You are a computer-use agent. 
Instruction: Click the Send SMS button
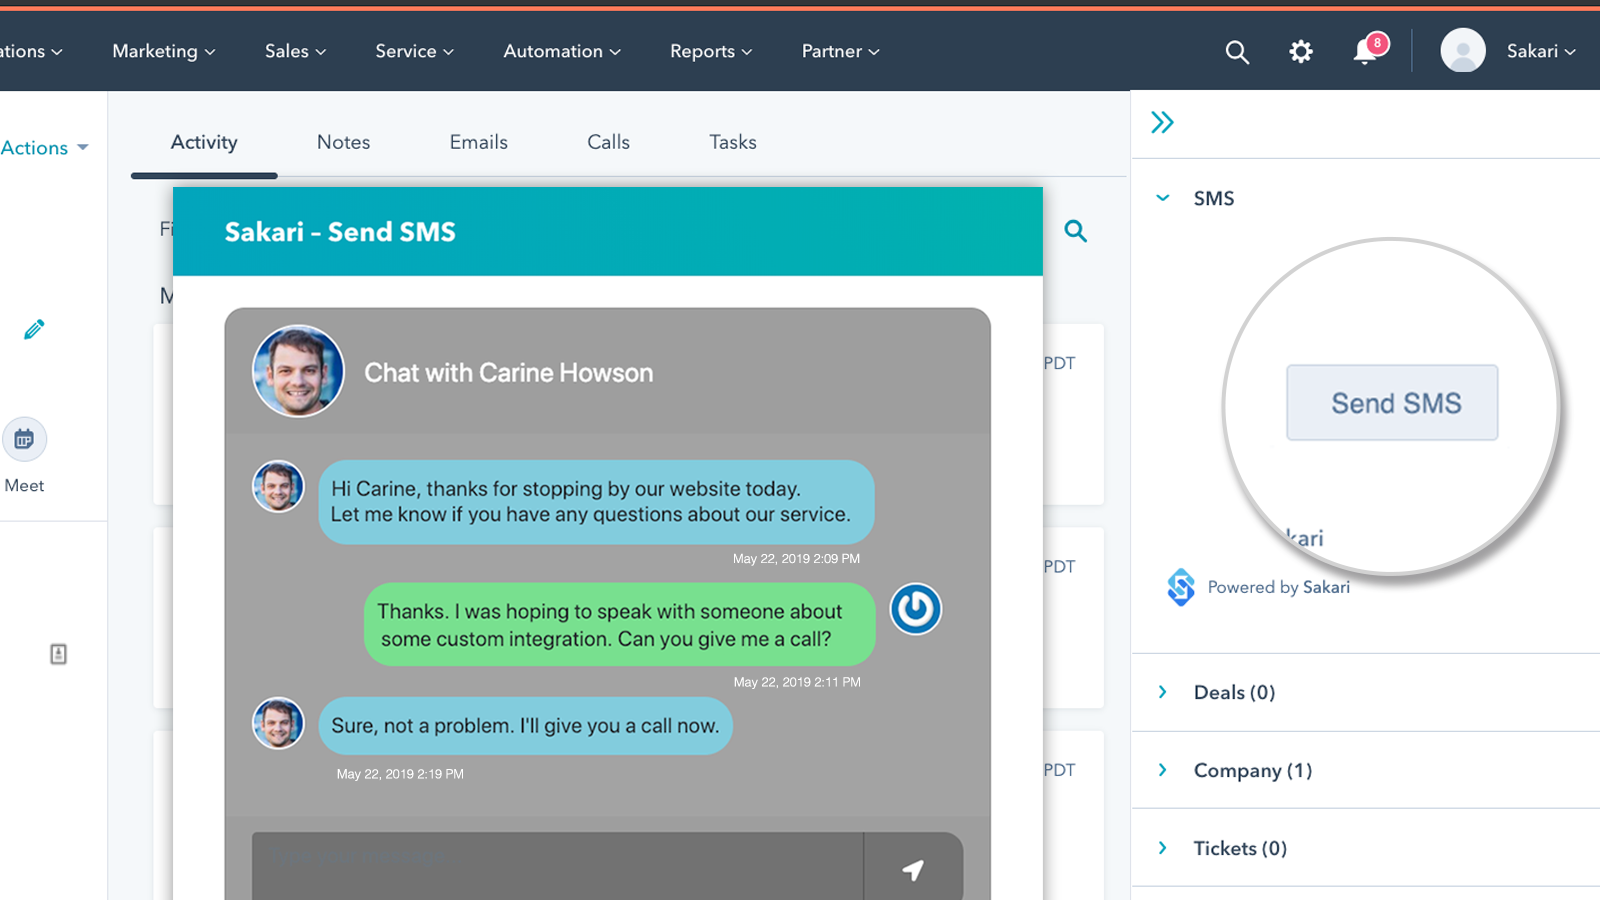click(x=1392, y=402)
